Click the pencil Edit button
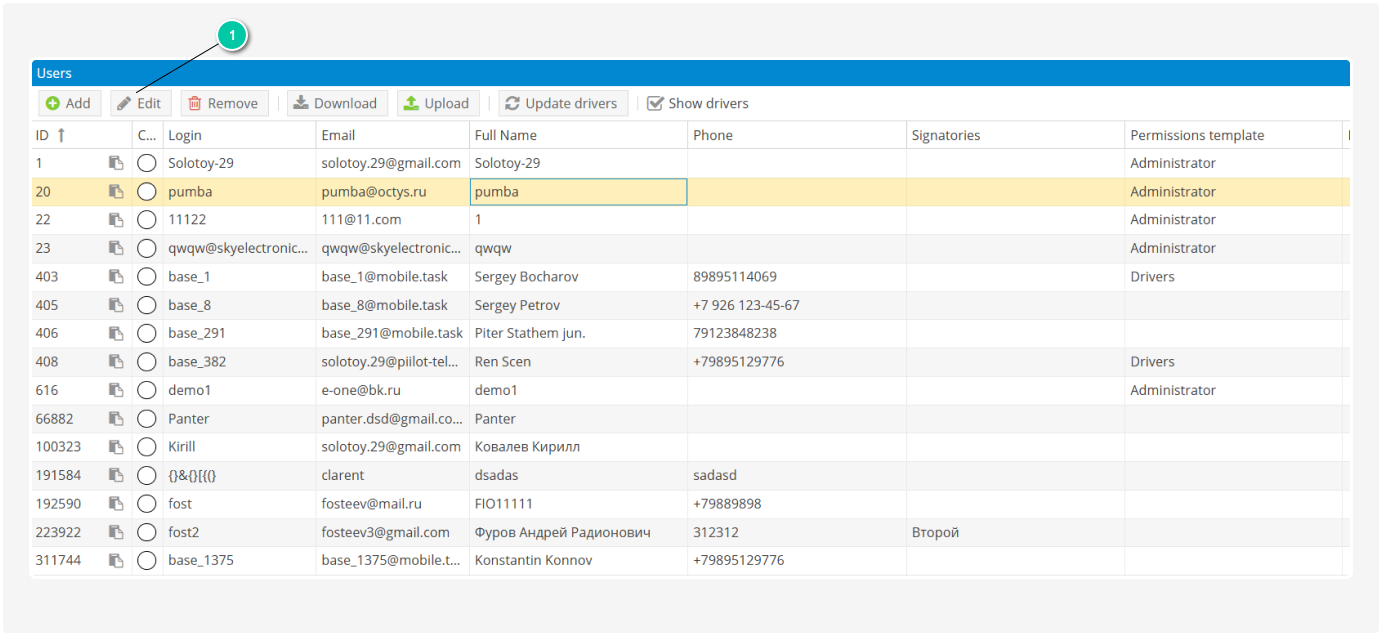Image resolution: width=1382 pixels, height=636 pixels. click(x=140, y=103)
